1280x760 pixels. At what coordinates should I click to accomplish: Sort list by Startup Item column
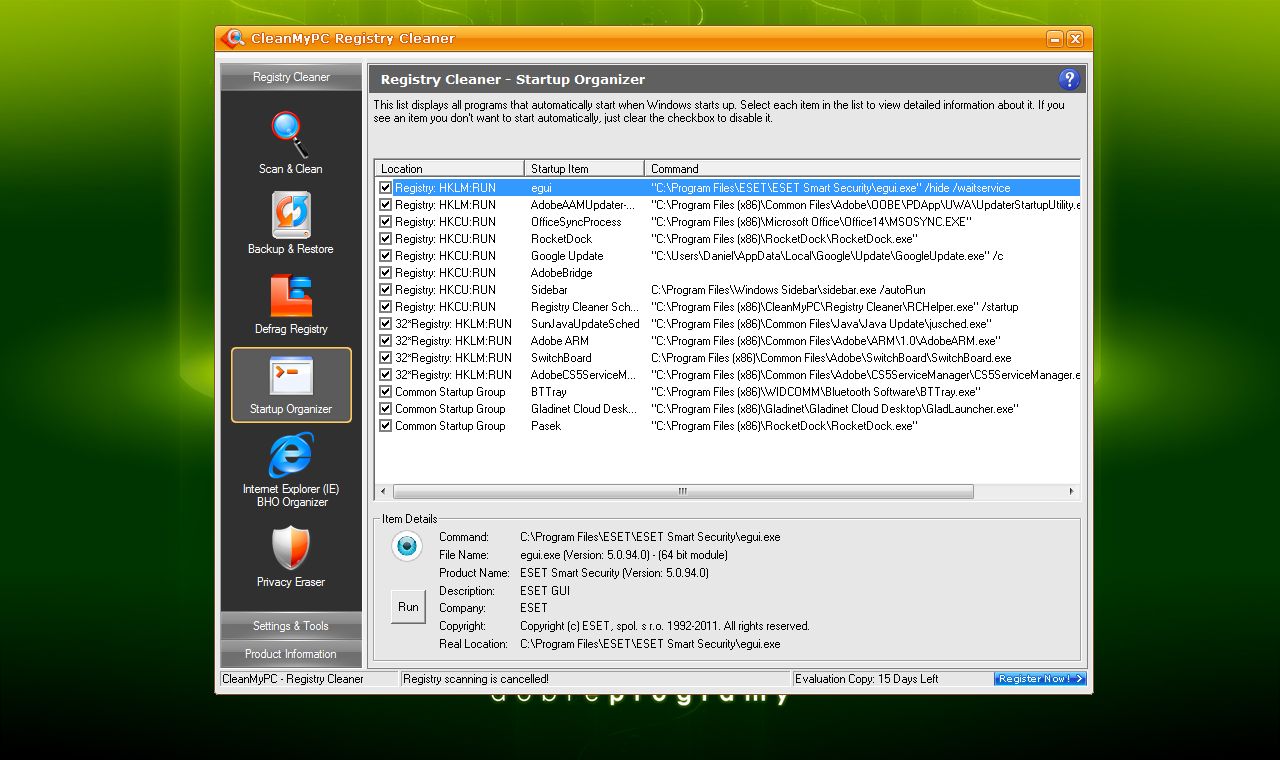point(584,168)
